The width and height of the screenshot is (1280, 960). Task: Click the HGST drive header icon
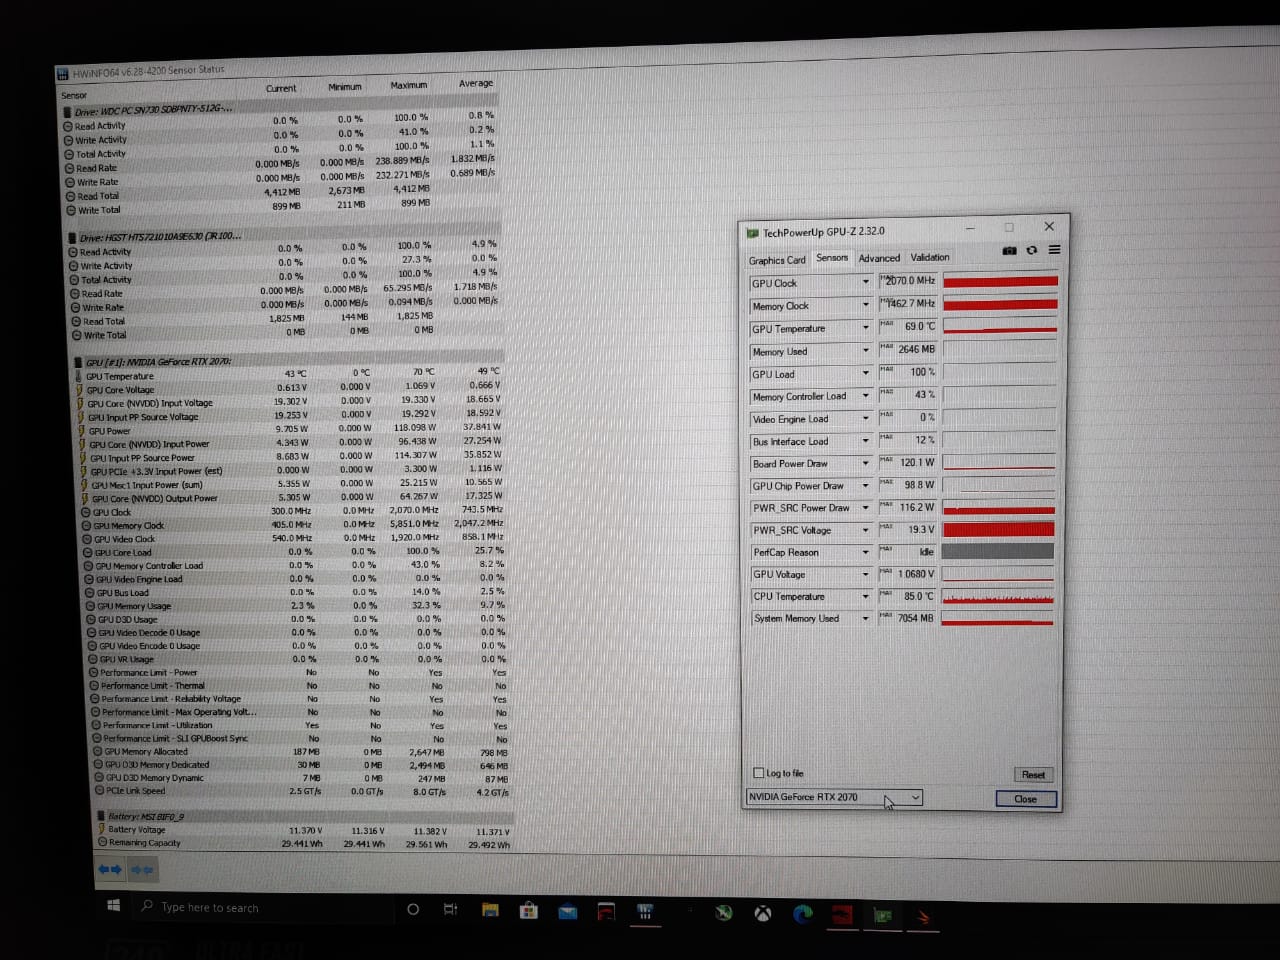pos(72,238)
